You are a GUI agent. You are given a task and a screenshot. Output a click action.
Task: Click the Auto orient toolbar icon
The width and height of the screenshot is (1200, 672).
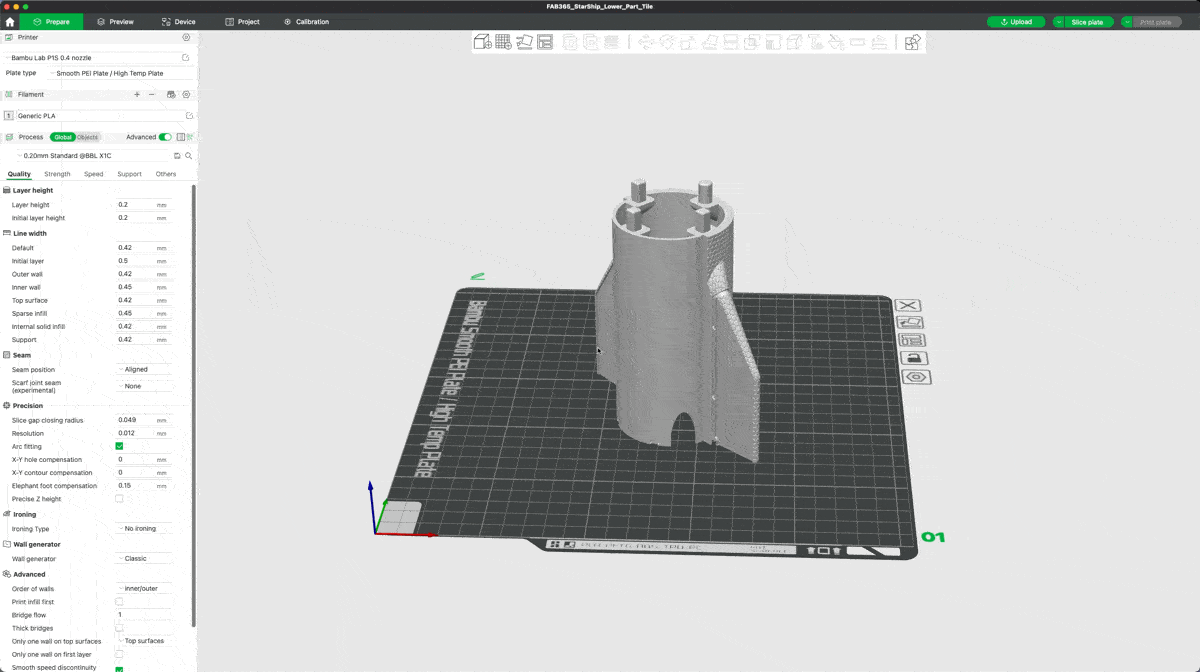pos(524,42)
